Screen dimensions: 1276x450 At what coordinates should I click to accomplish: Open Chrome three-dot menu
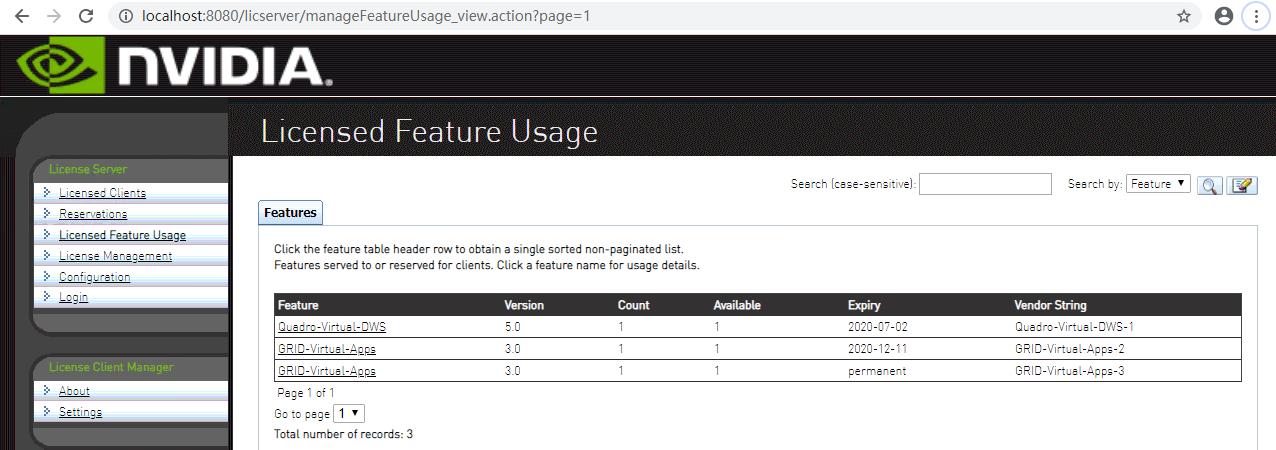pos(1256,16)
